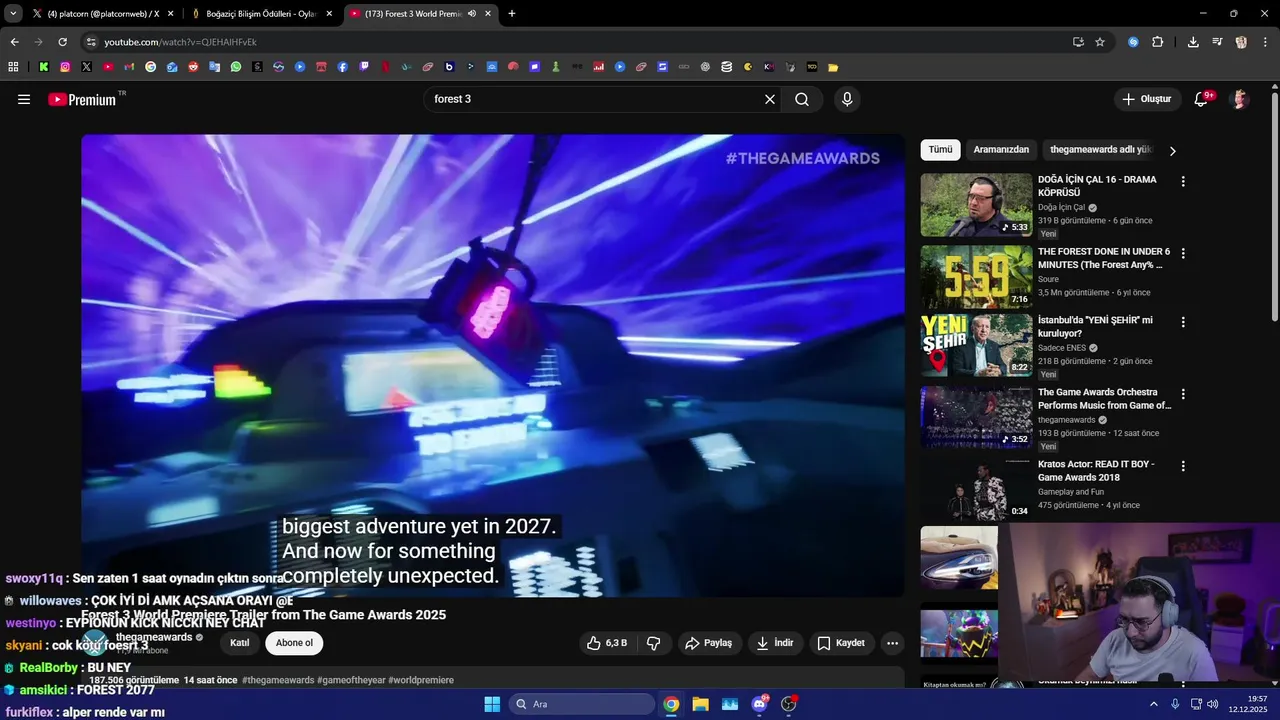Mute the Forest 3 tab audio
Image resolution: width=1280 pixels, height=720 pixels.
click(472, 14)
